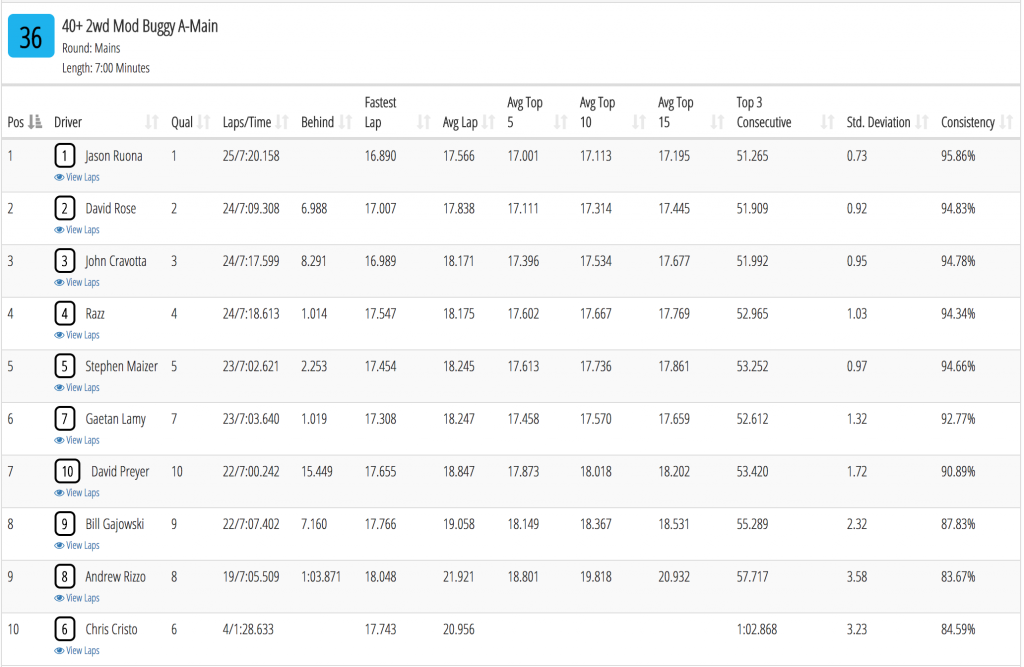Viewport: 1024px width, 667px height.
Task: Open View Laps for John Cravotta
Action: 77,282
